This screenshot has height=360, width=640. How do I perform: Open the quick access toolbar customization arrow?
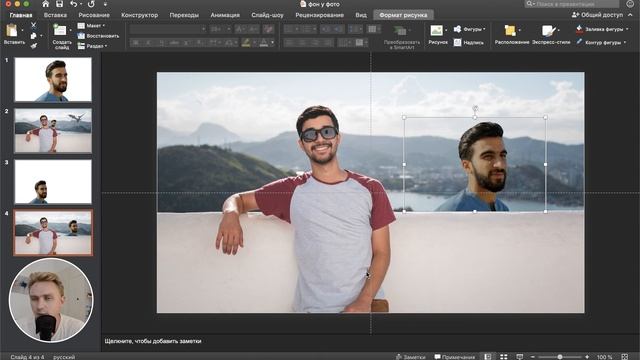105,4
